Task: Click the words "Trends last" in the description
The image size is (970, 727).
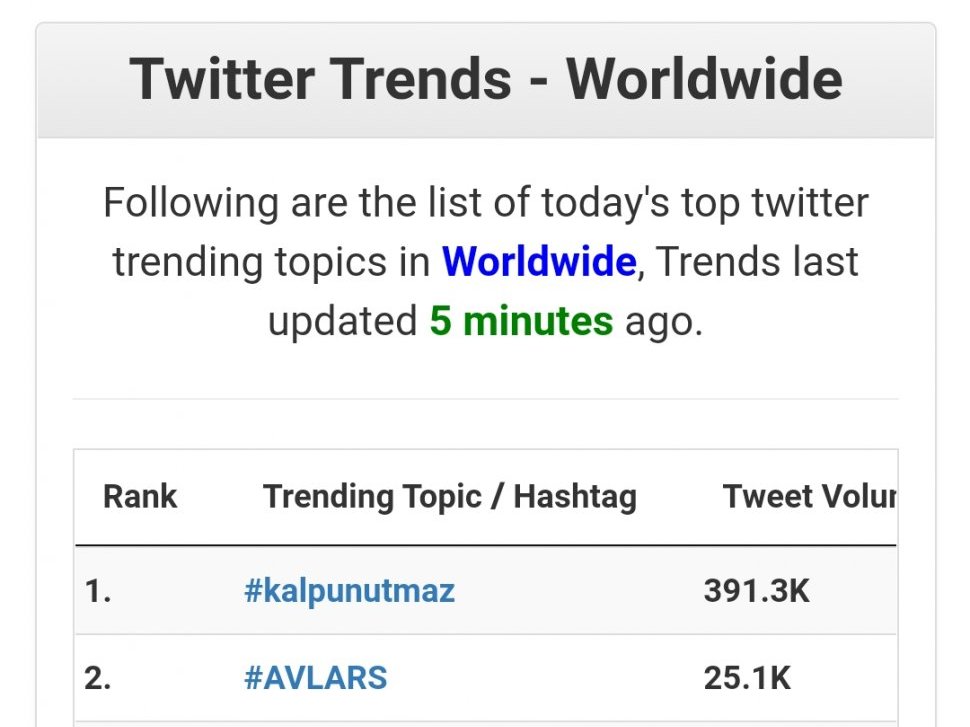Action: click(x=757, y=262)
